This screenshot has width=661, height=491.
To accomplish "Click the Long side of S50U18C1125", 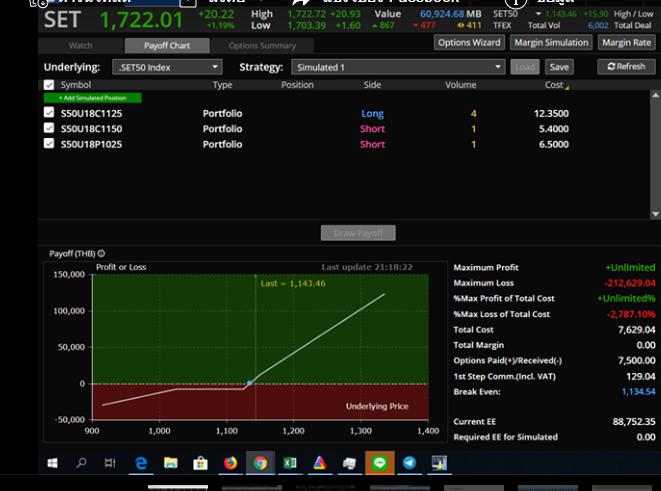I will click(x=372, y=113).
